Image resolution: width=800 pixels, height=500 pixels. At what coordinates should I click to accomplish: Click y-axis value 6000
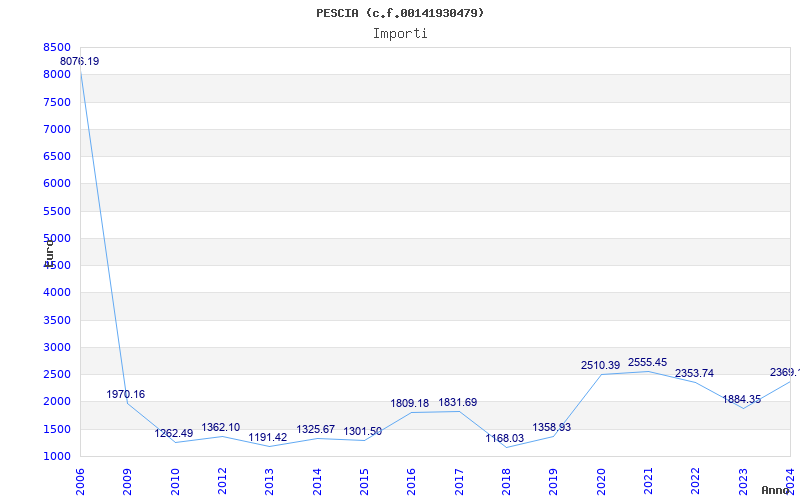click(57, 183)
